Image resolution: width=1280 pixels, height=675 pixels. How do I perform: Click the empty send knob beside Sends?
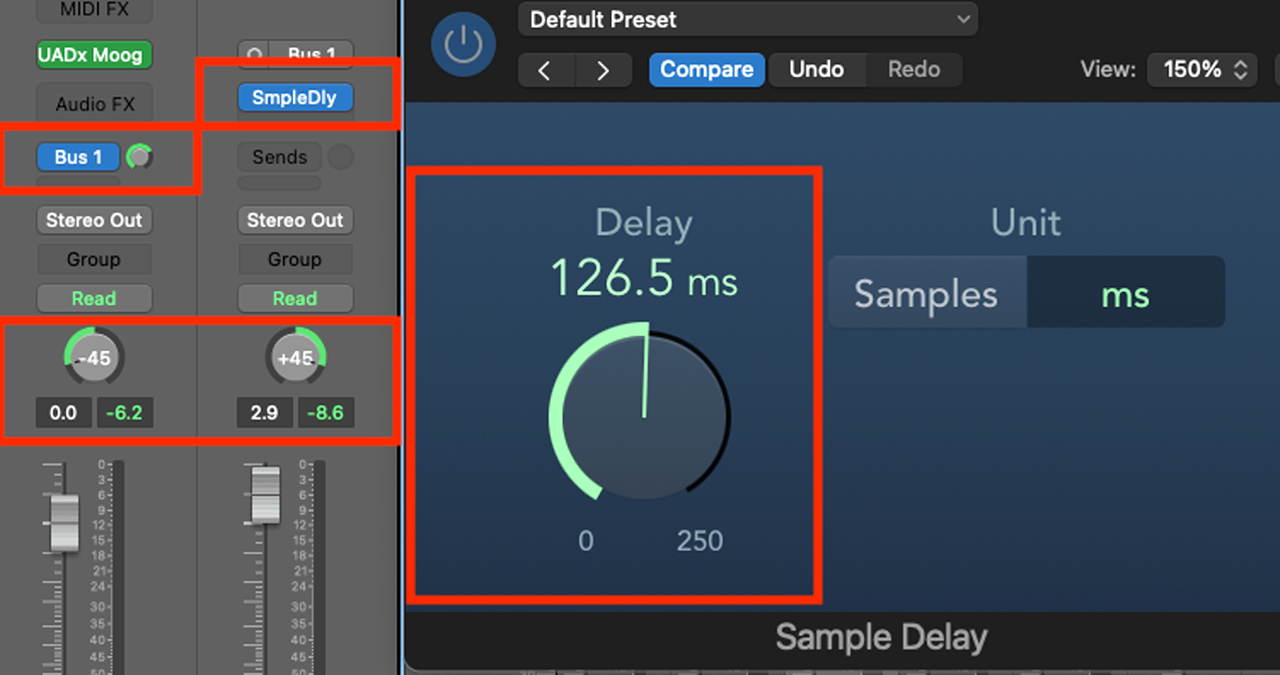click(x=341, y=157)
